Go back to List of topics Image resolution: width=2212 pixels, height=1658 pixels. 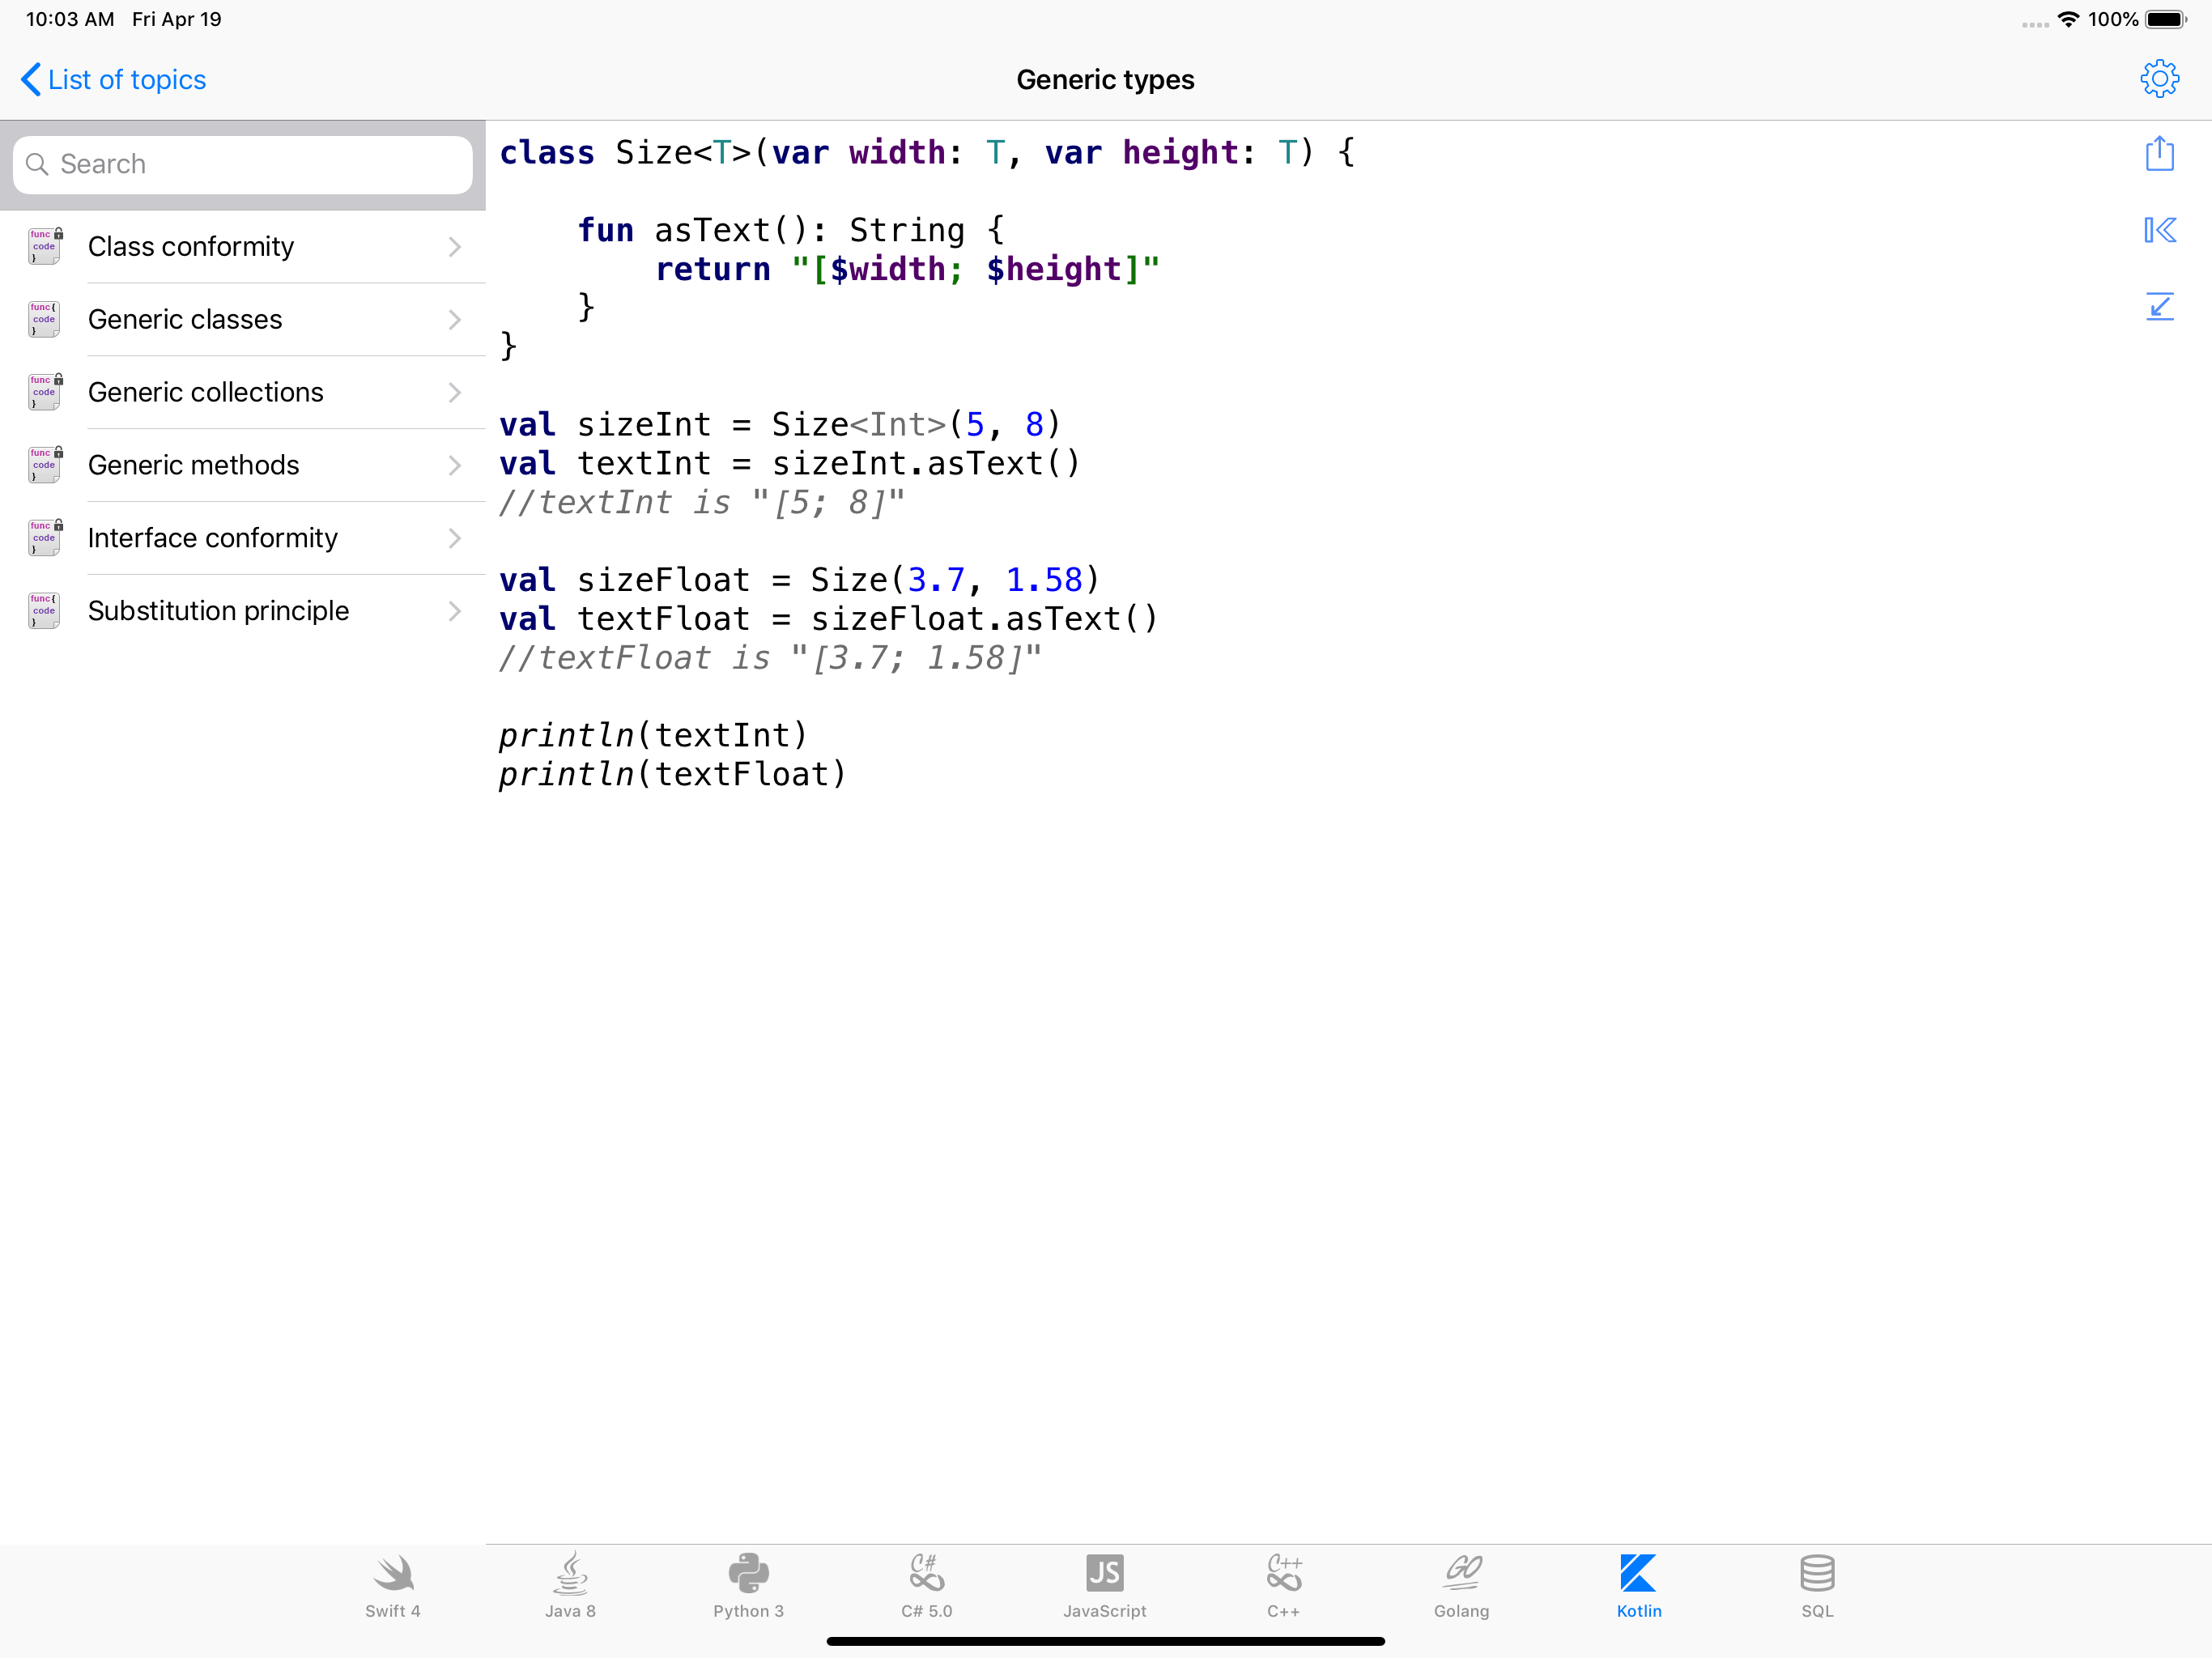coord(112,79)
